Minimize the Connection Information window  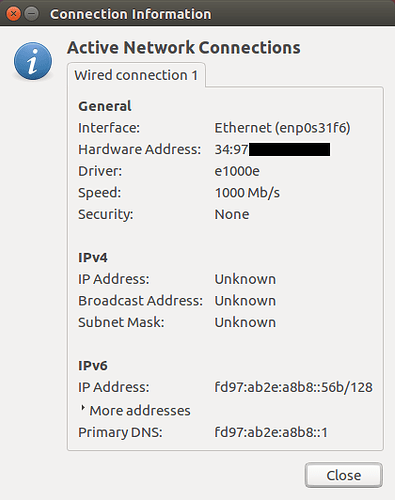pyautogui.click(x=32, y=14)
